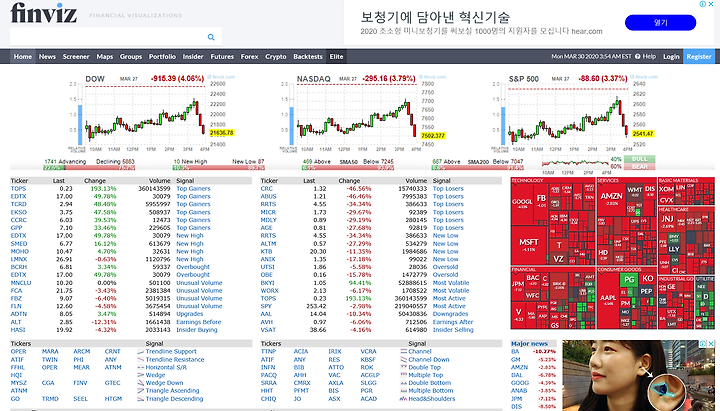Image resolution: width=720 pixels, height=411 pixels.
Task: Click the BA ticker in Major news
Action: tap(515, 352)
